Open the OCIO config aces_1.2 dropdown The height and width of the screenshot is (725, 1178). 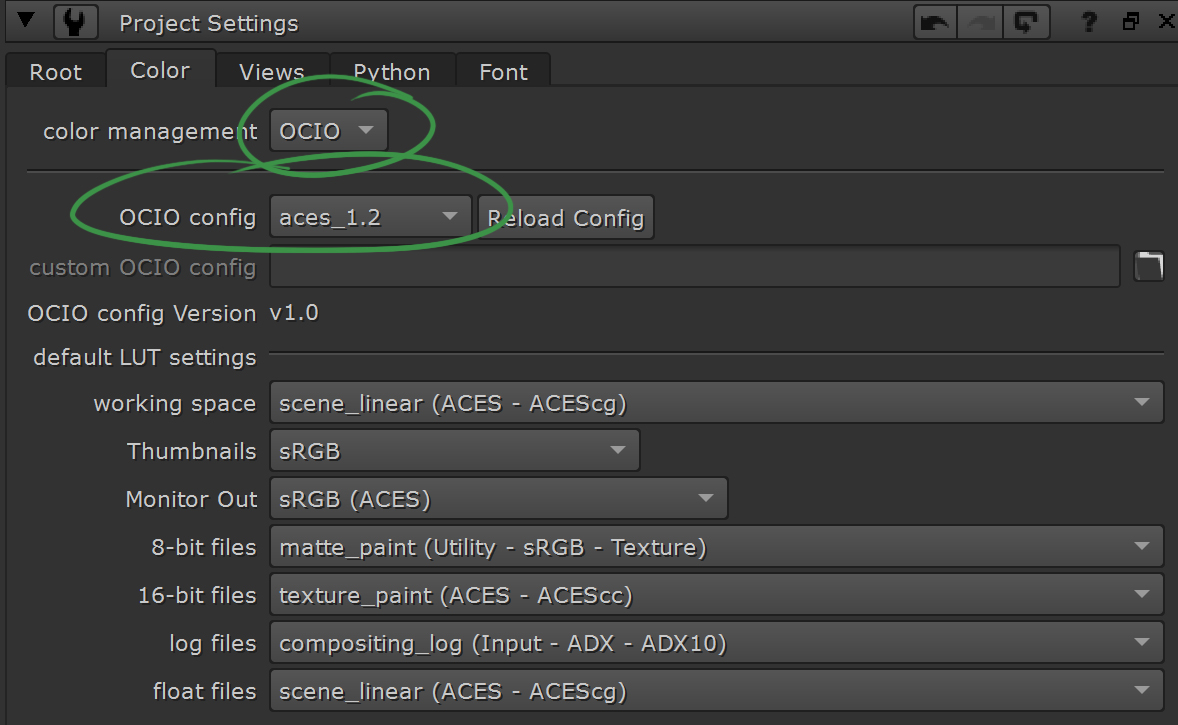tap(370, 217)
